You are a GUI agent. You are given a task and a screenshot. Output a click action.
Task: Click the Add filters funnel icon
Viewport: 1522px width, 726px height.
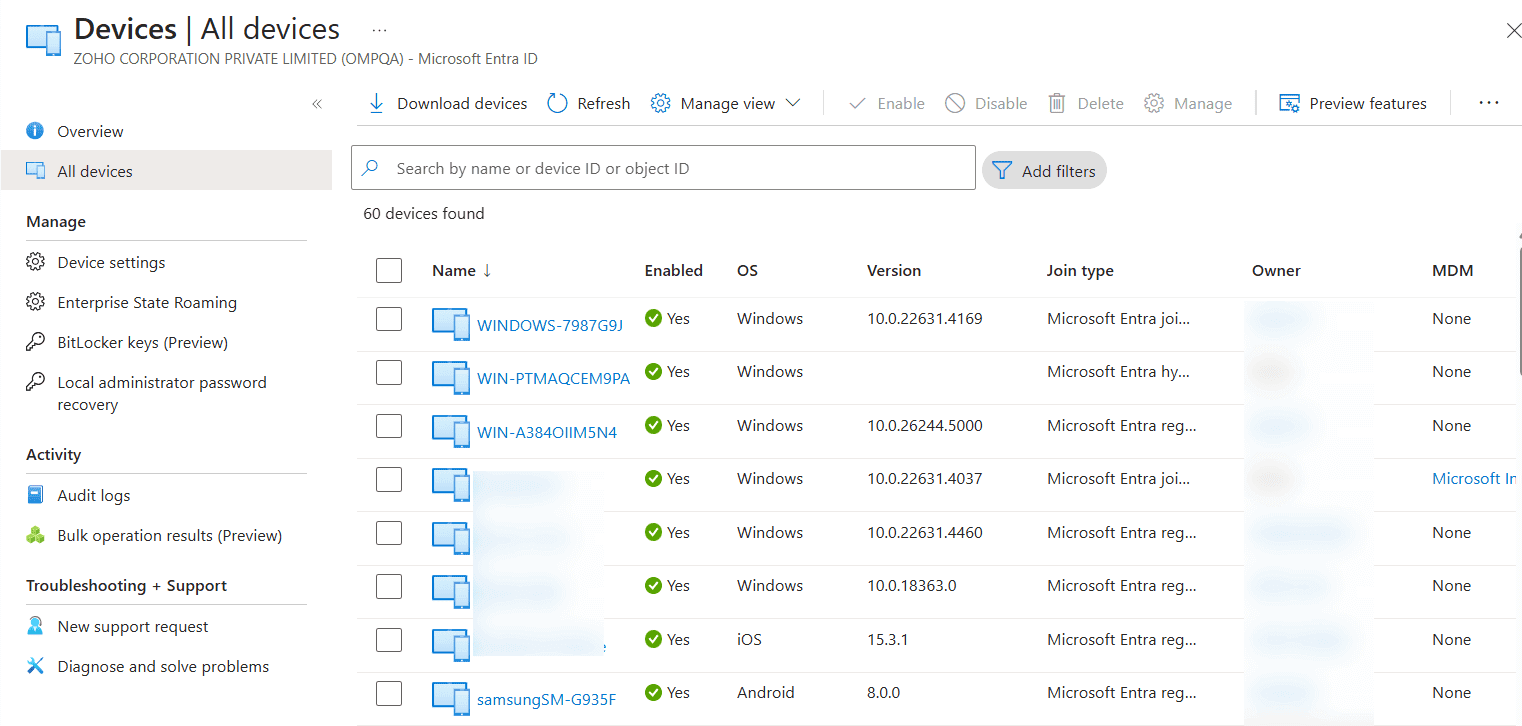click(x=1002, y=171)
